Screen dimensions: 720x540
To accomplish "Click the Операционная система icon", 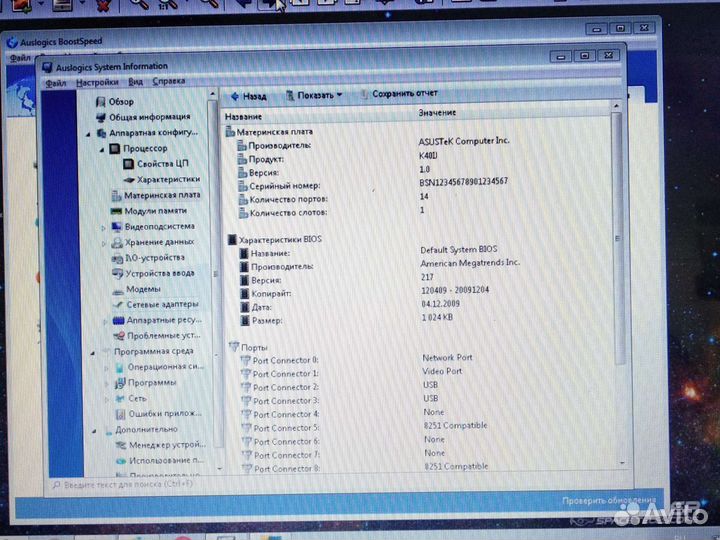I will [119, 367].
